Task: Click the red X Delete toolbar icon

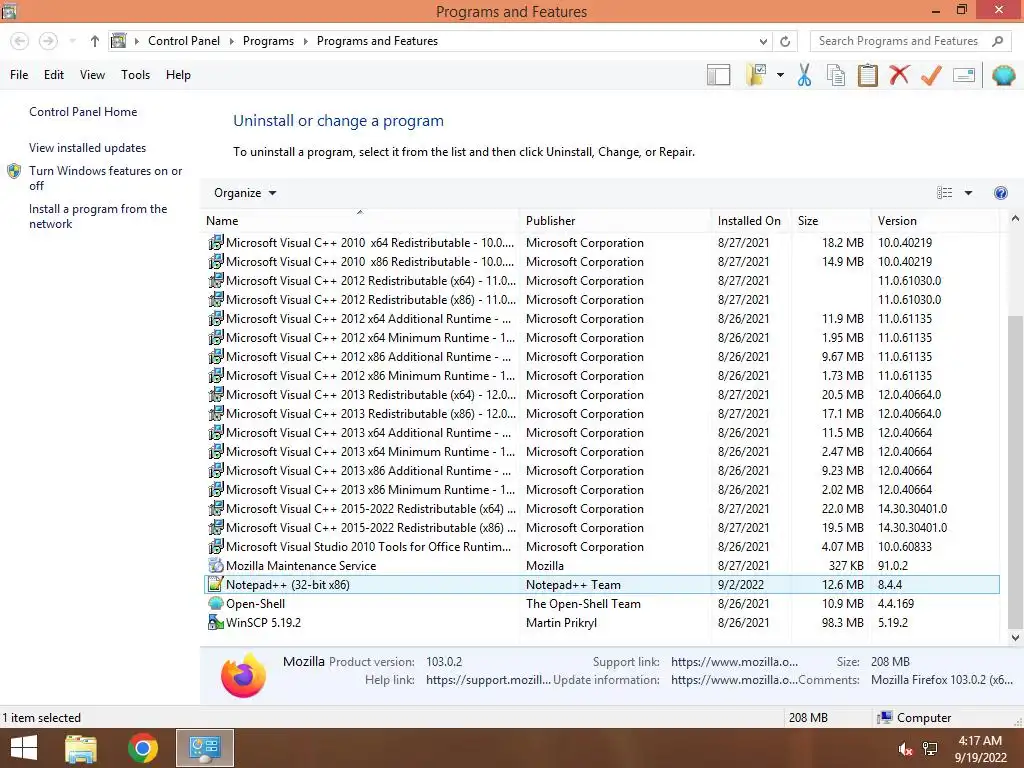Action: point(899,75)
